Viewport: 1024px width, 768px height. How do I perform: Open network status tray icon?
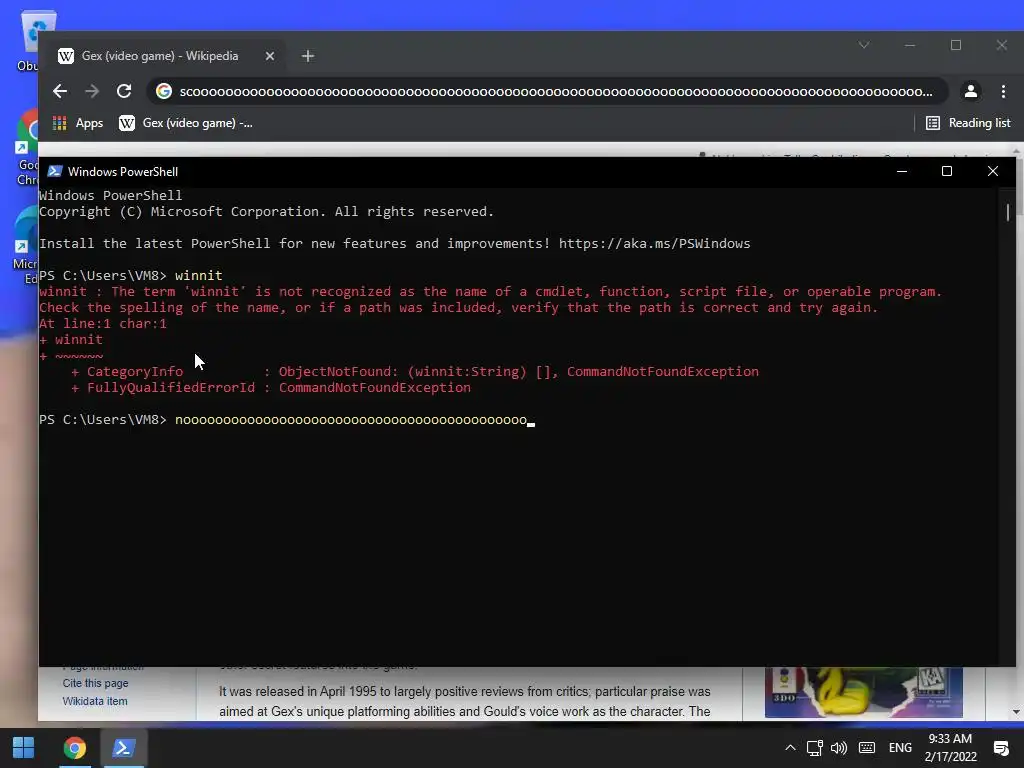[814, 748]
